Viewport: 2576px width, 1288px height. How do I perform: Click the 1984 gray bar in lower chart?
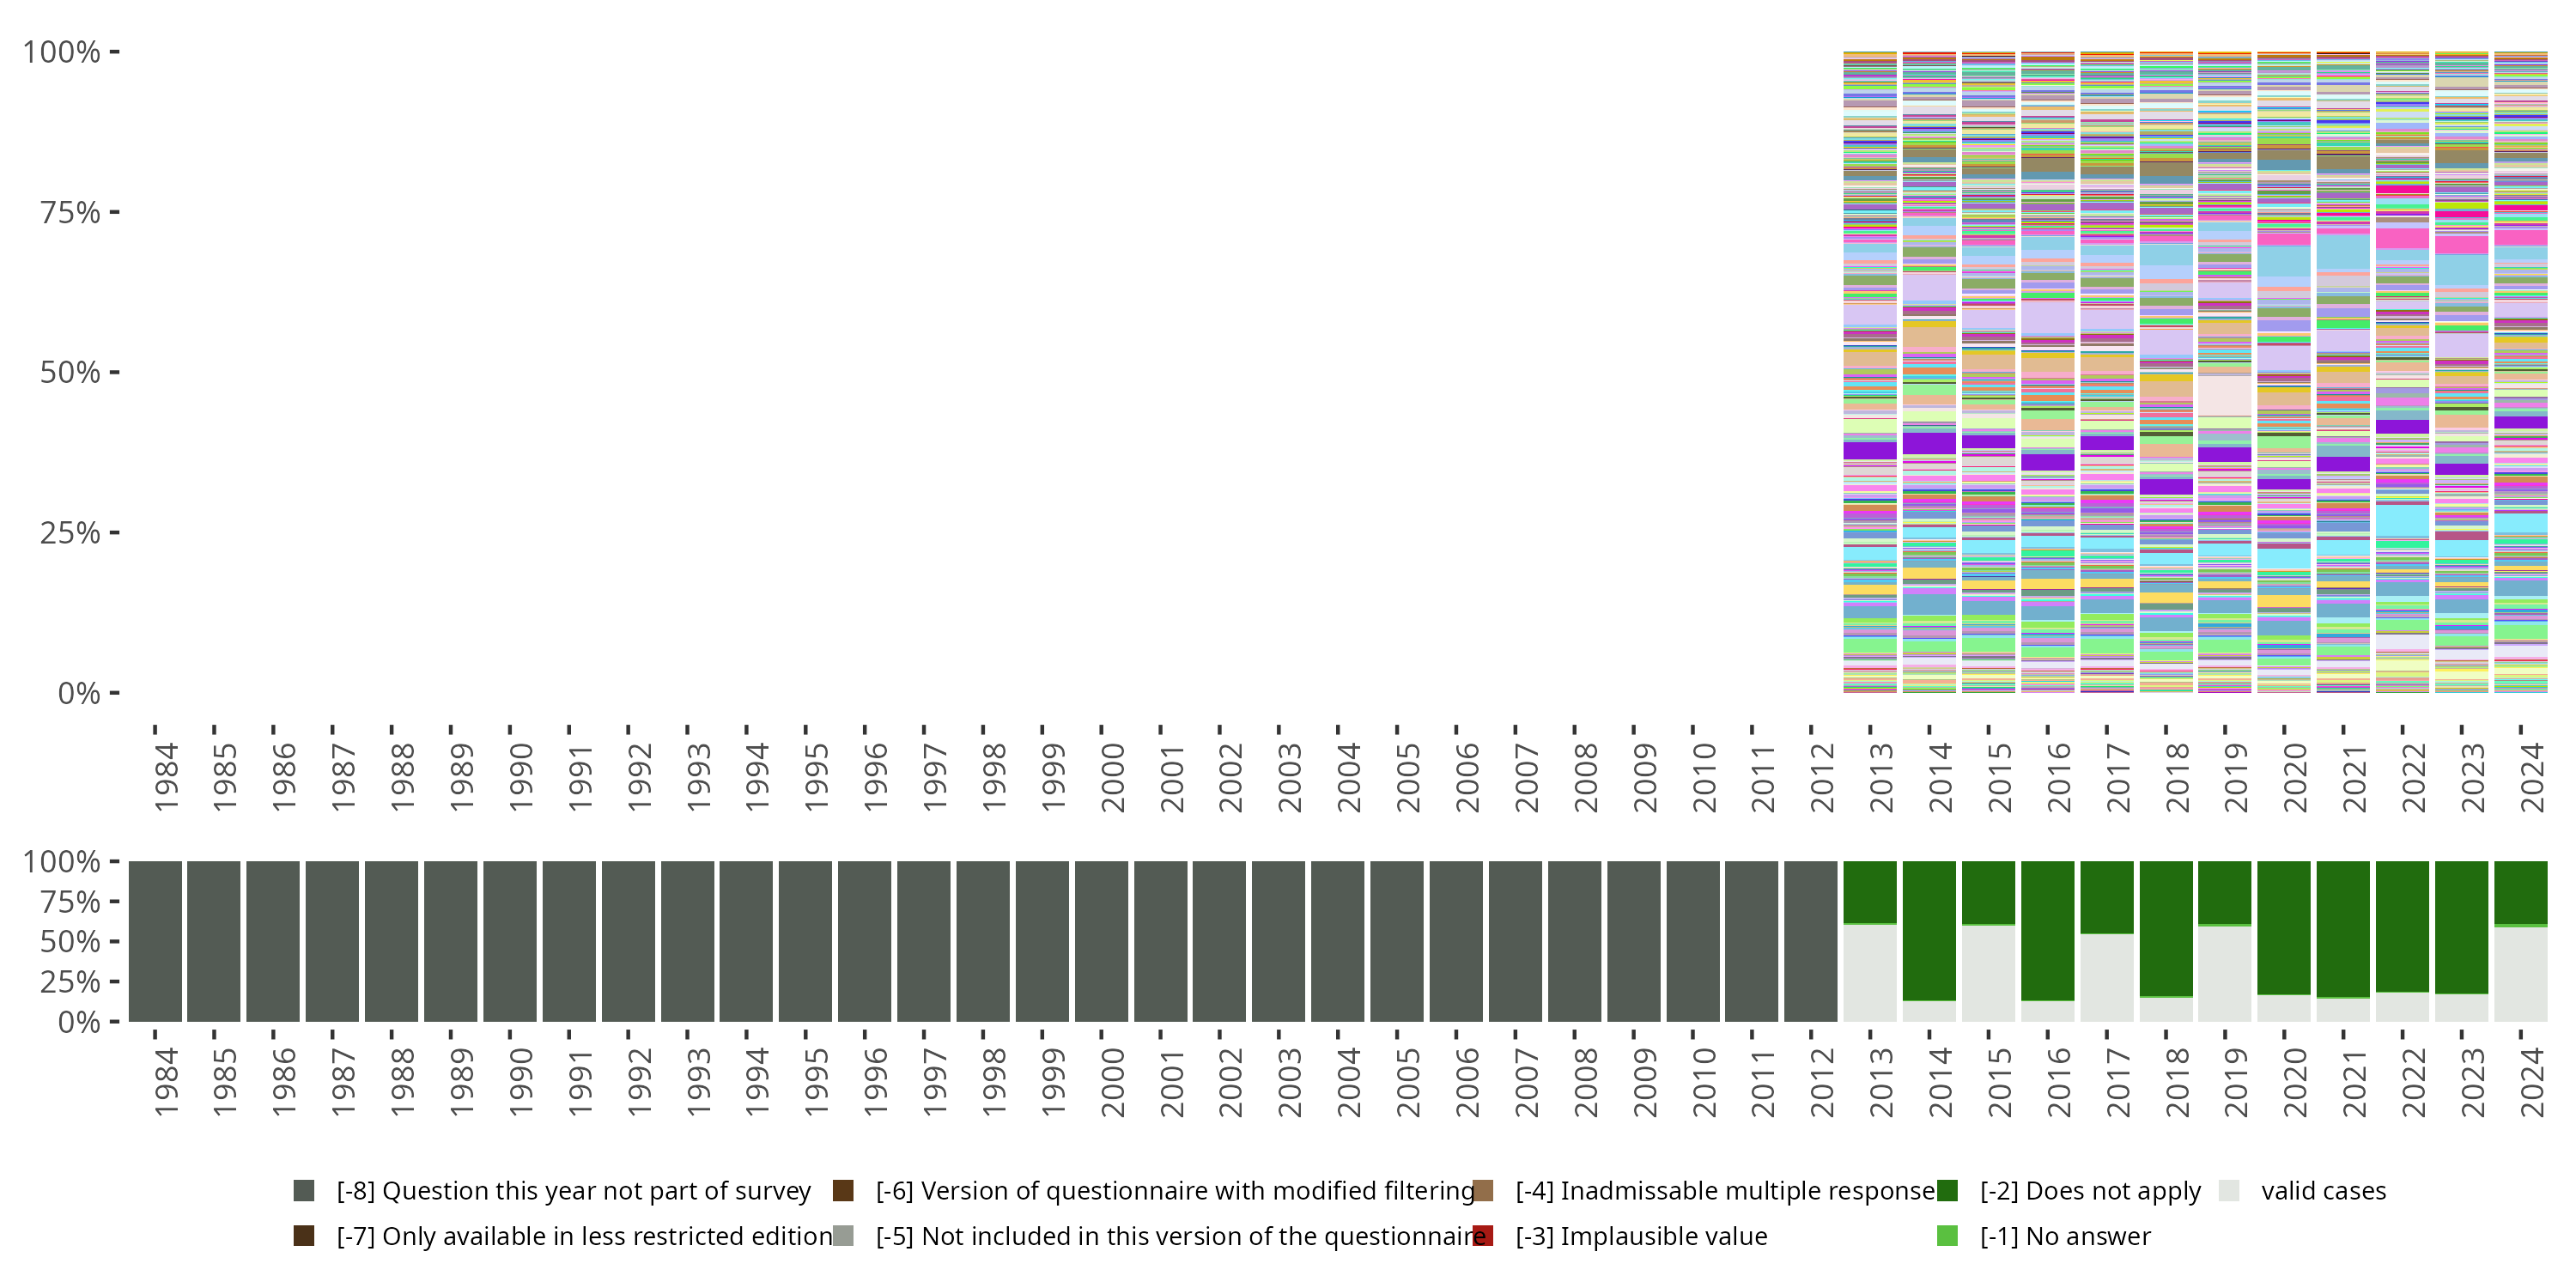(x=155, y=941)
